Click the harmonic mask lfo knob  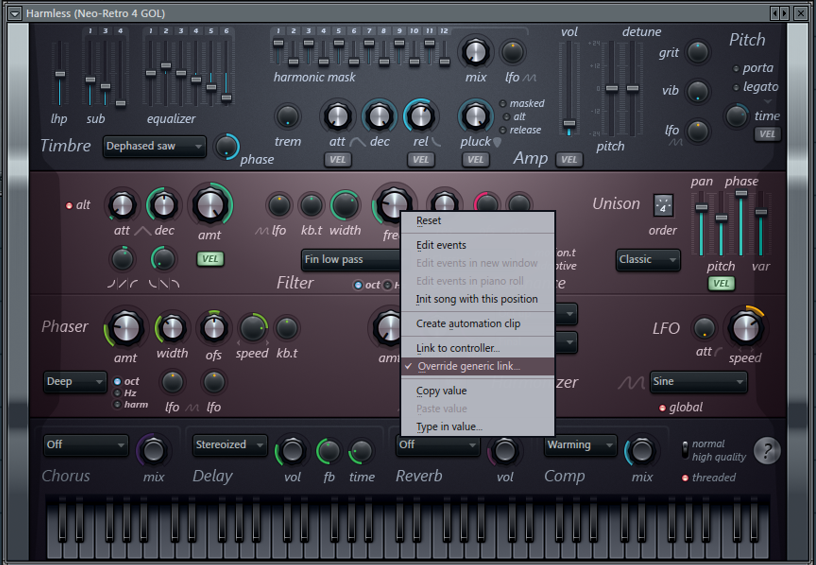(x=513, y=52)
